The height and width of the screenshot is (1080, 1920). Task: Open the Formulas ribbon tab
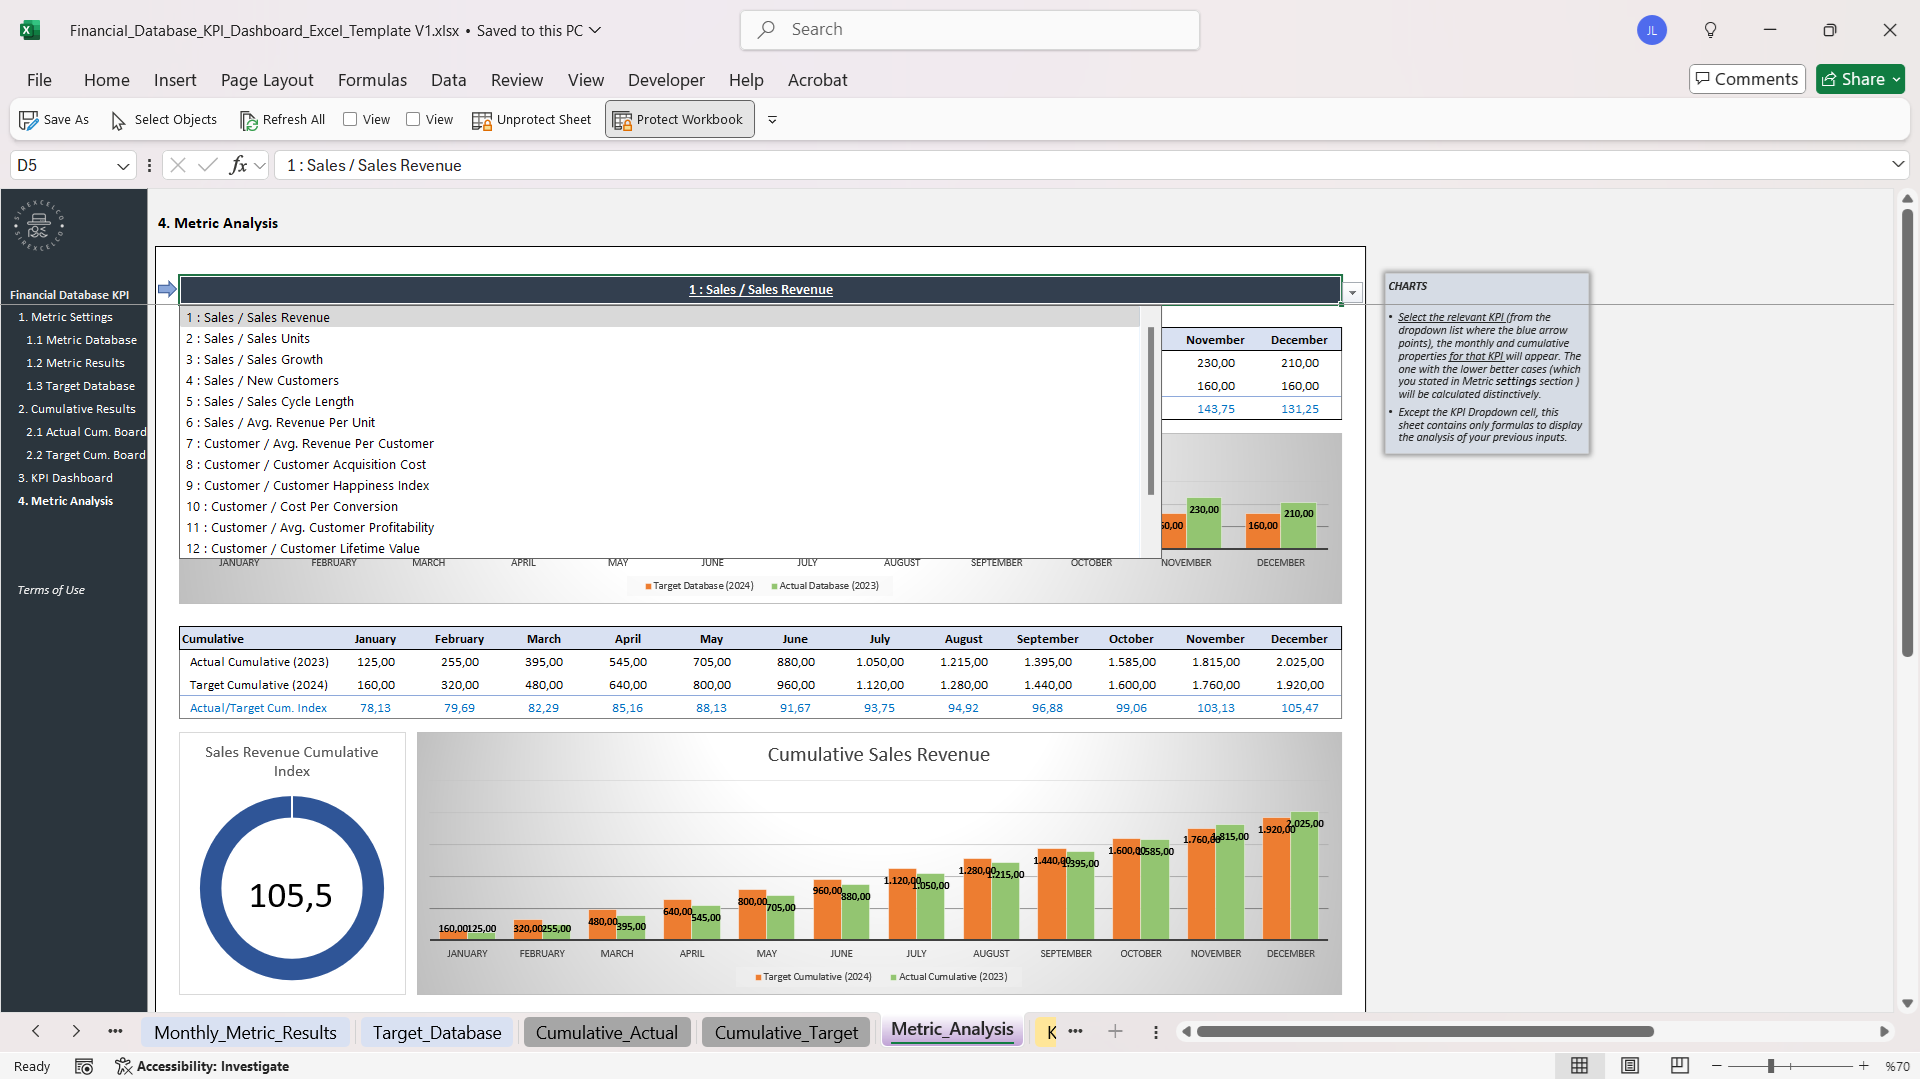[x=372, y=80]
